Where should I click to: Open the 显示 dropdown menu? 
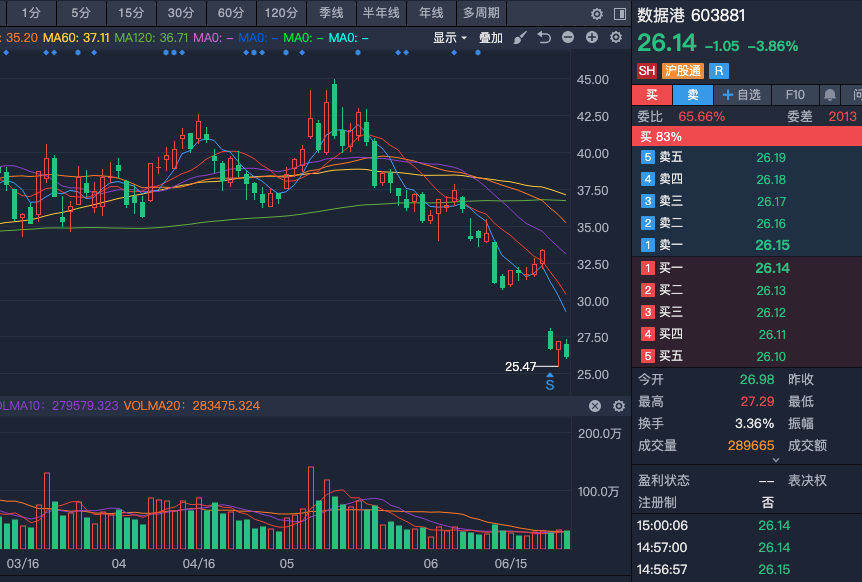(x=450, y=38)
